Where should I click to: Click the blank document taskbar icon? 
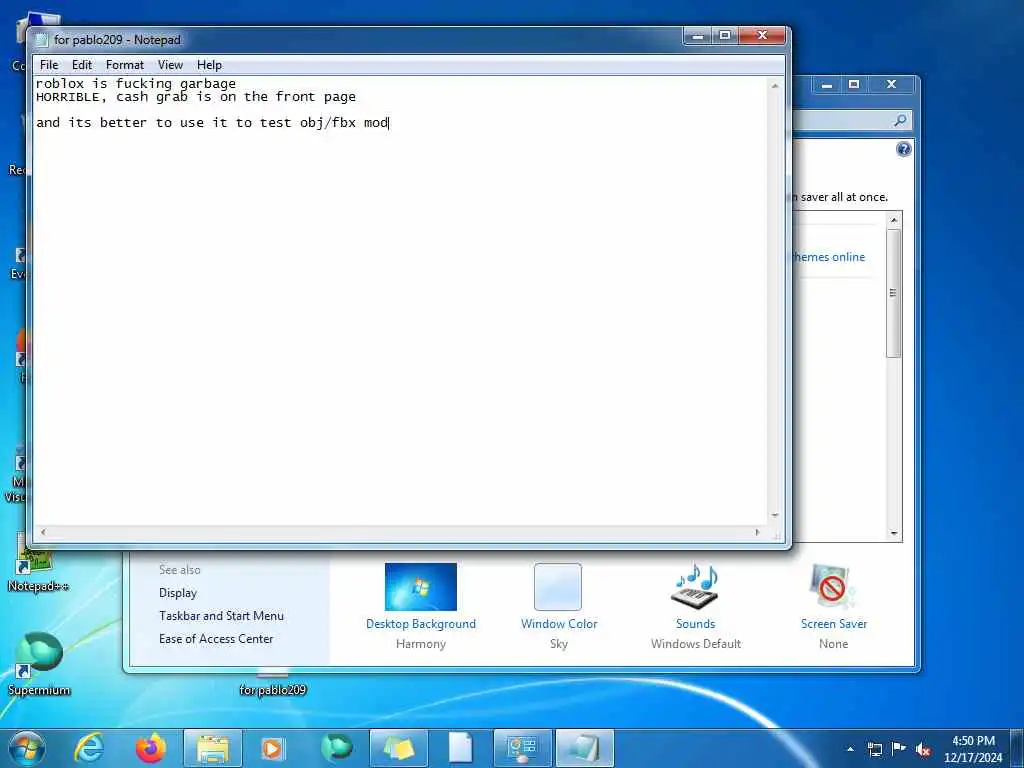[460, 748]
